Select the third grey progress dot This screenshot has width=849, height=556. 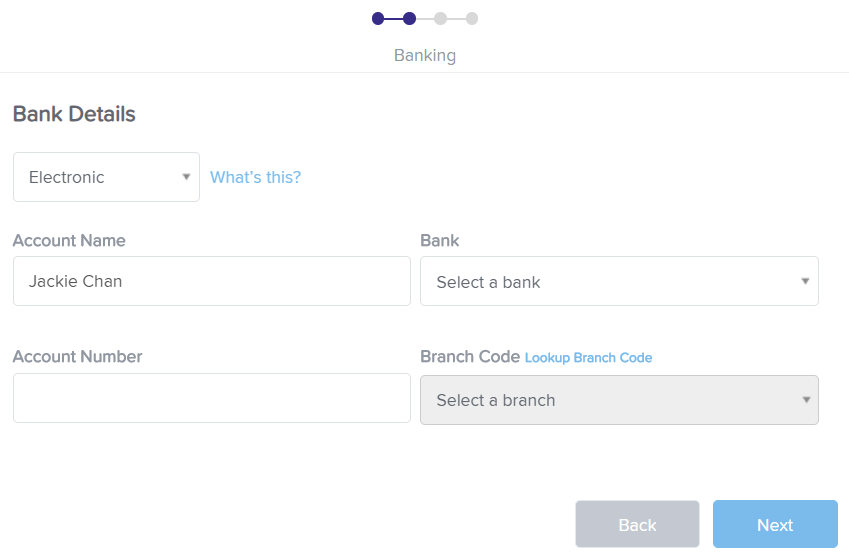point(441,19)
